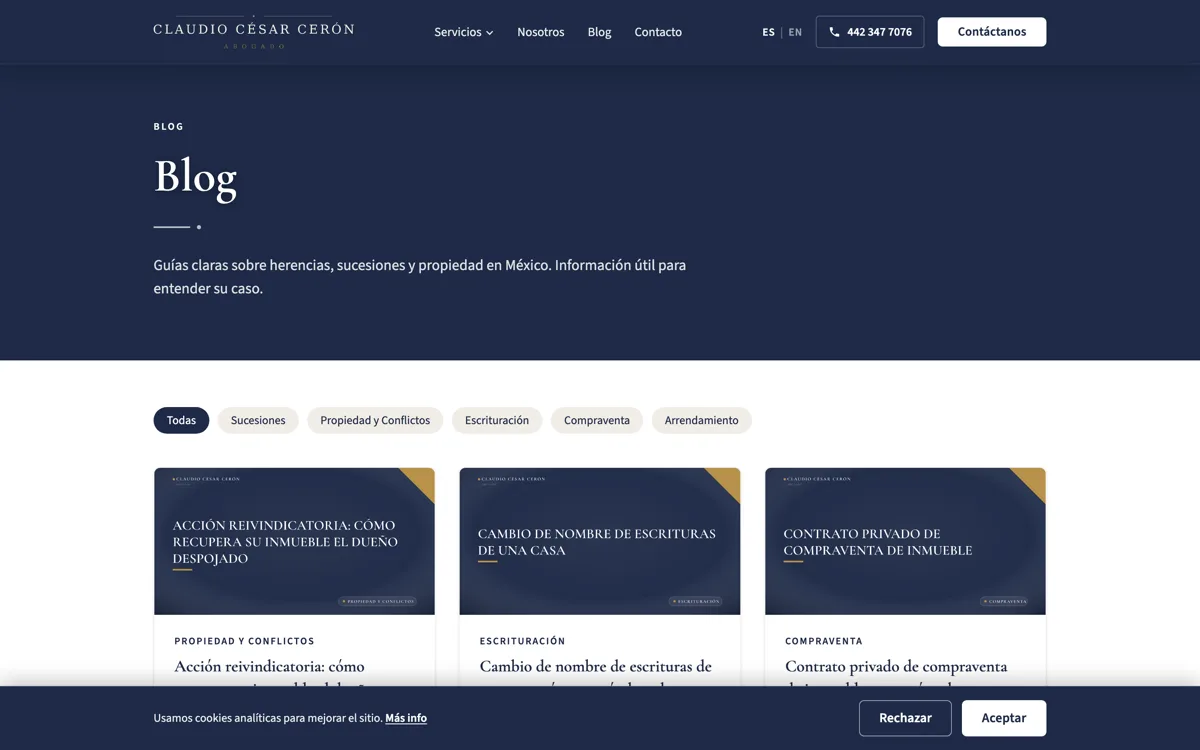
Task: Open the Acción reivindicatoria article thumbnail
Action: pos(294,541)
